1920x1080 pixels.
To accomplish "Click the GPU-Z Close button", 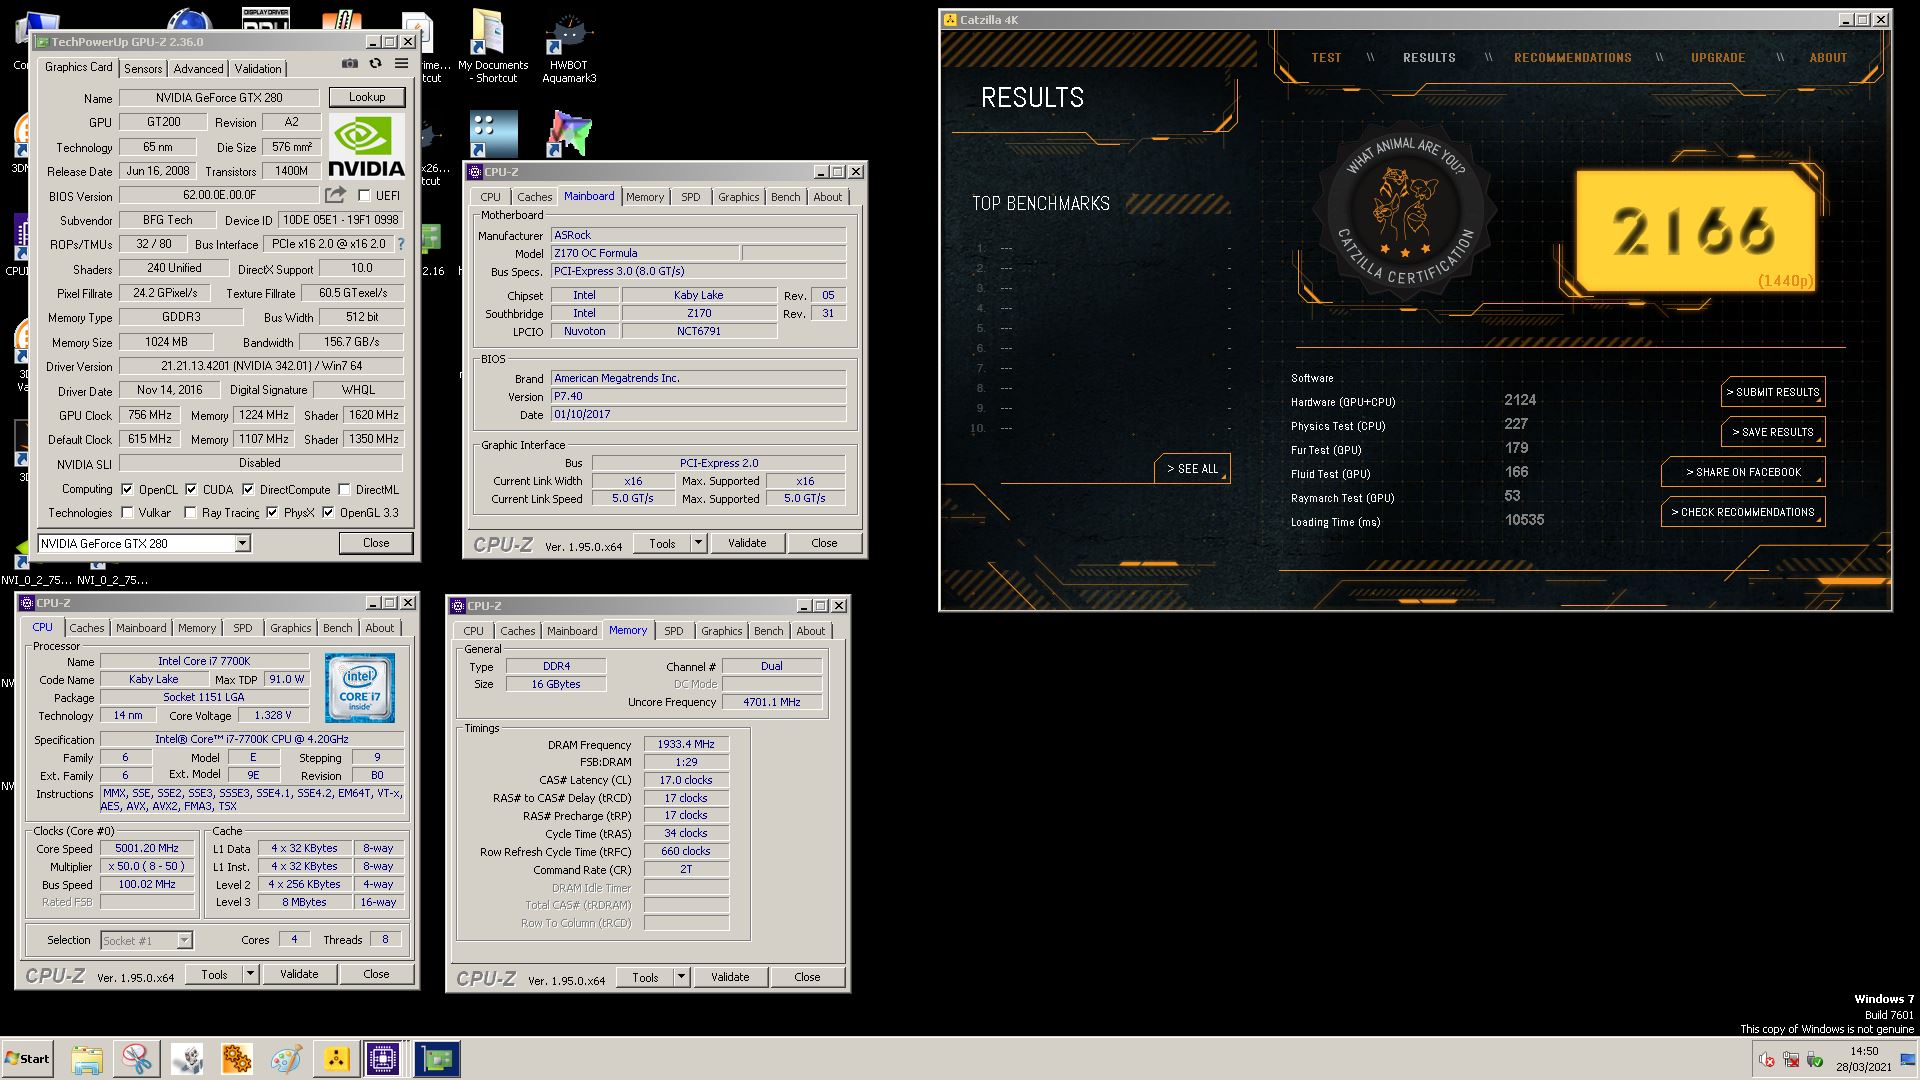I will pos(376,543).
